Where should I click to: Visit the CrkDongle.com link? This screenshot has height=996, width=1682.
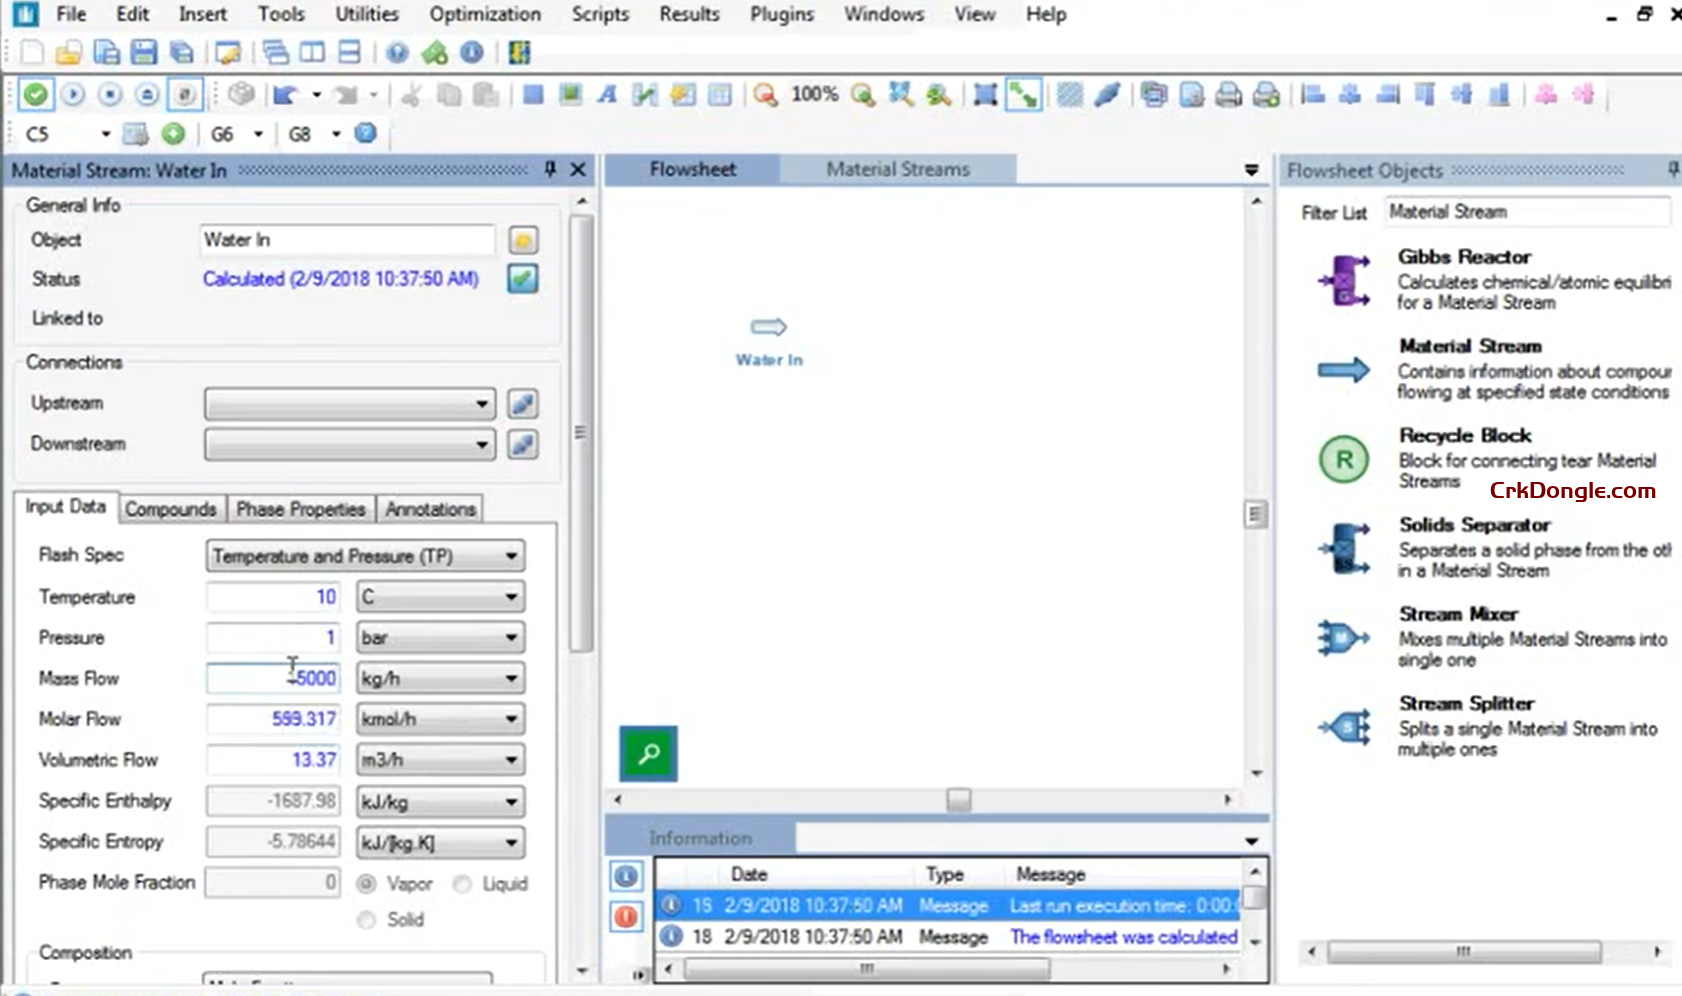1570,490
